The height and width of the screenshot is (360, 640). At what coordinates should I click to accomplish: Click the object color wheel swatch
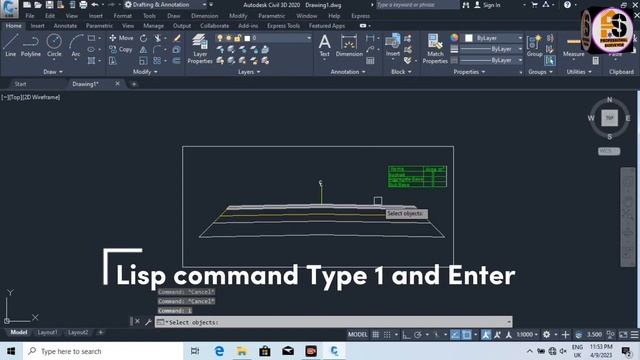pos(454,38)
